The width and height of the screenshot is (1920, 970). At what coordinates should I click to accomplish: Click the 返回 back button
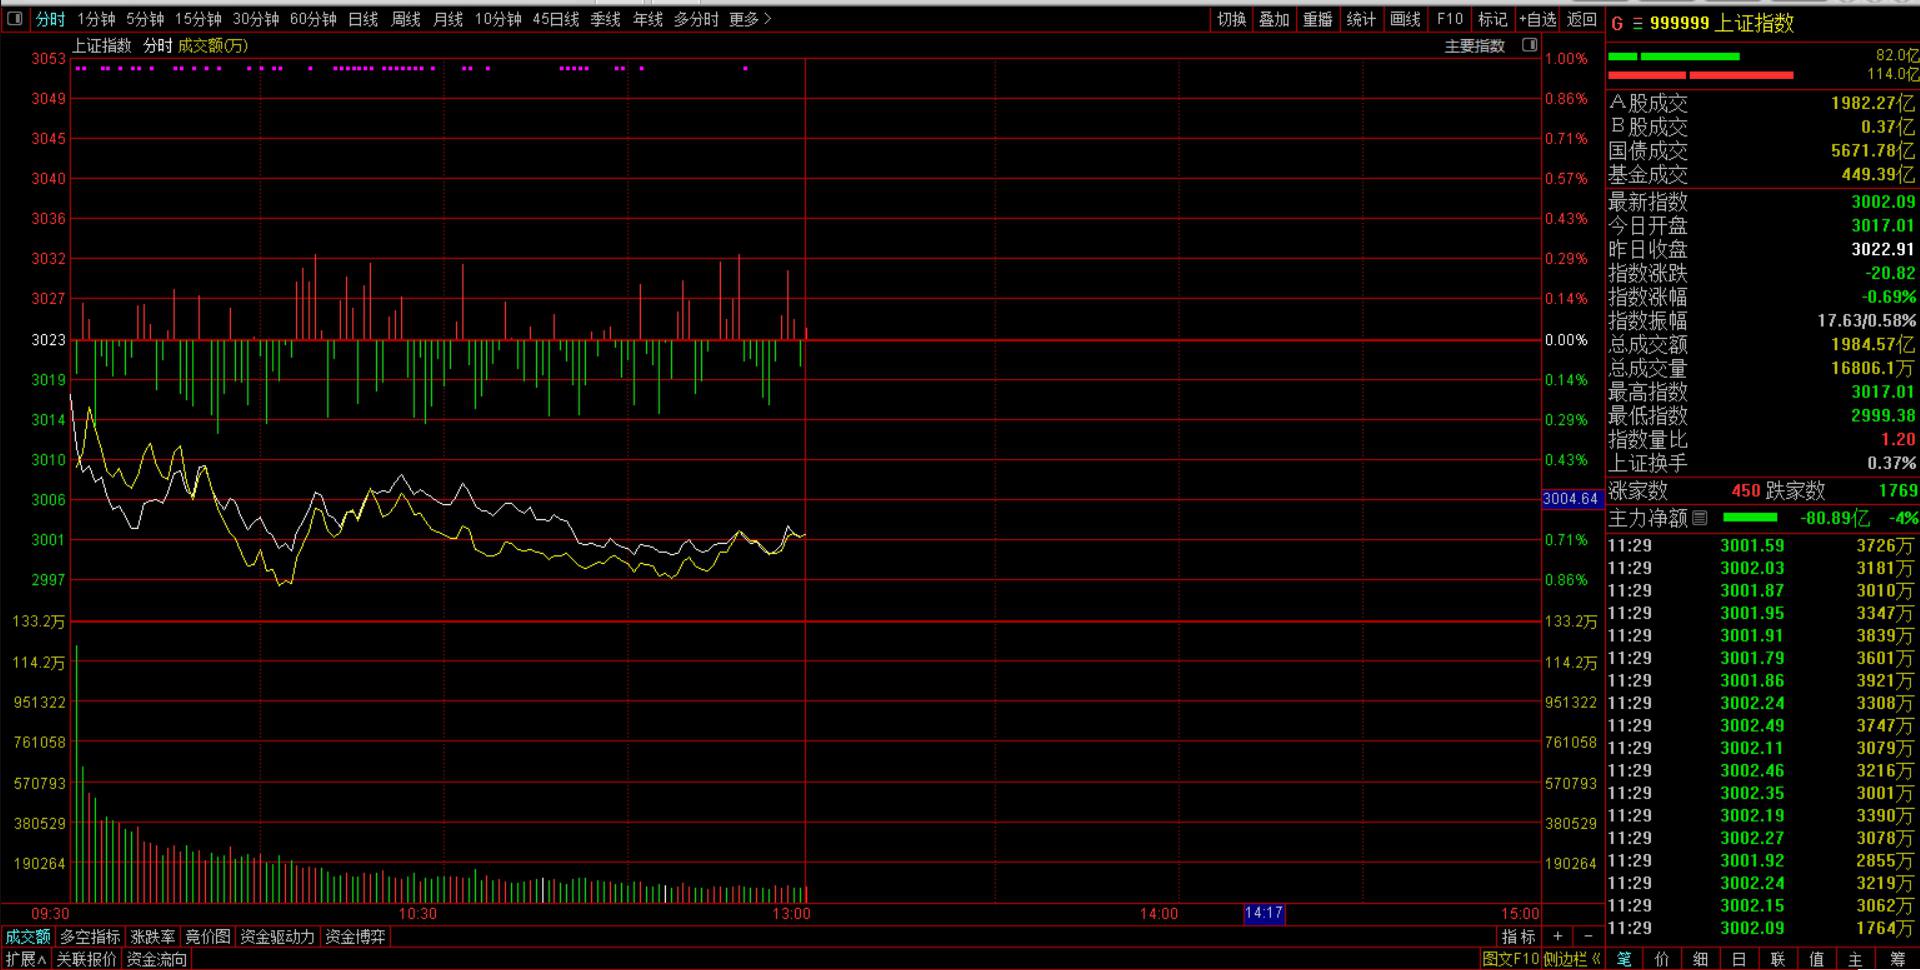(x=1582, y=19)
